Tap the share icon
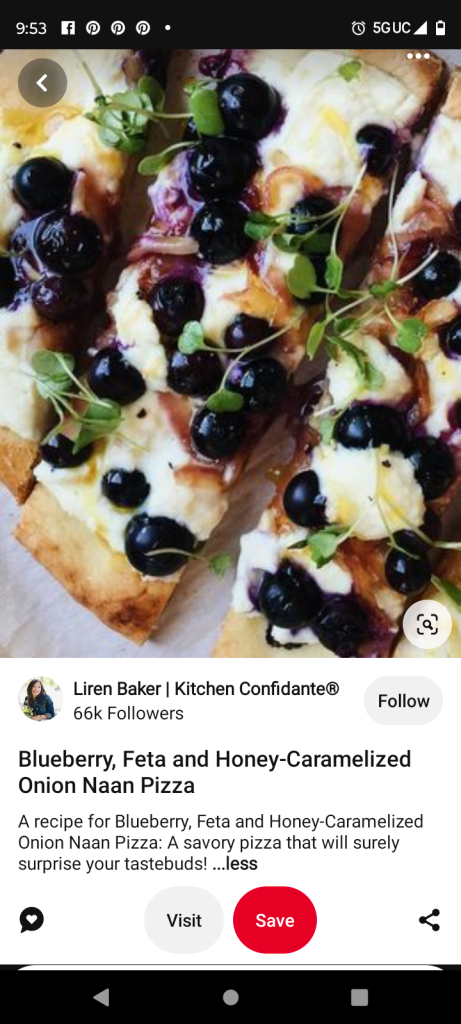This screenshot has width=461, height=1024. tap(429, 920)
